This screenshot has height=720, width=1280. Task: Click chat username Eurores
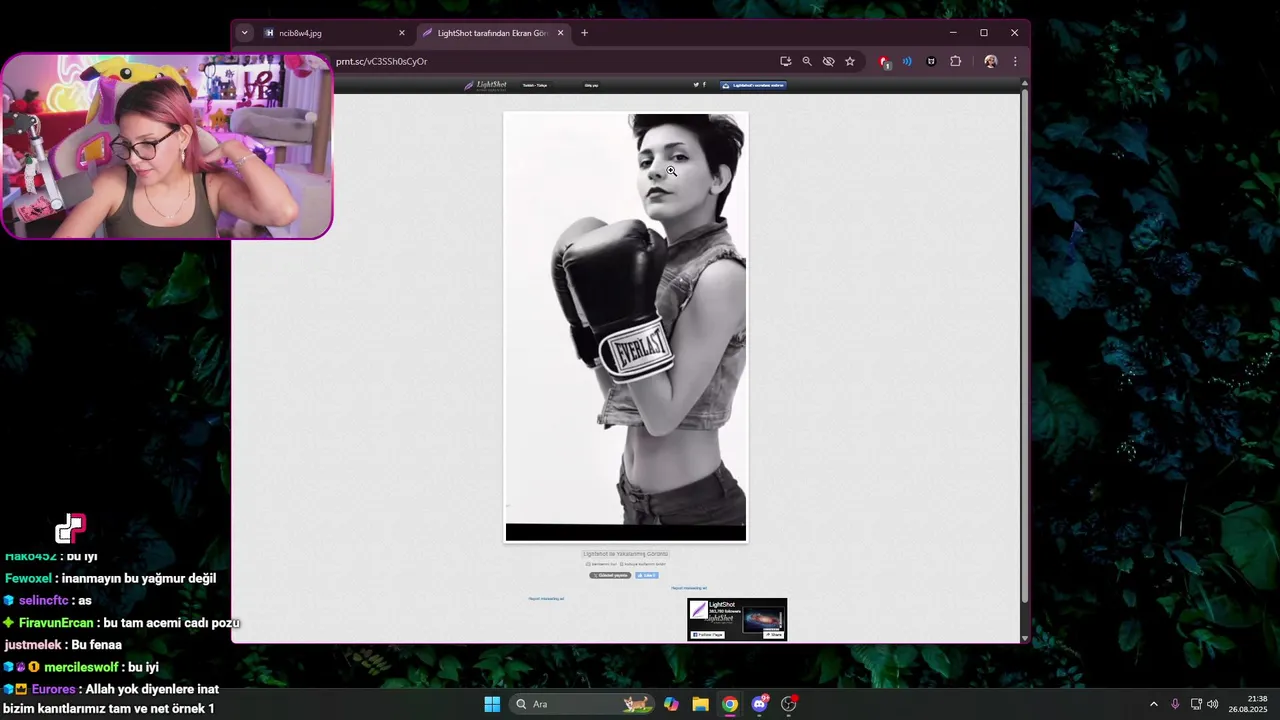pyautogui.click(x=53, y=689)
